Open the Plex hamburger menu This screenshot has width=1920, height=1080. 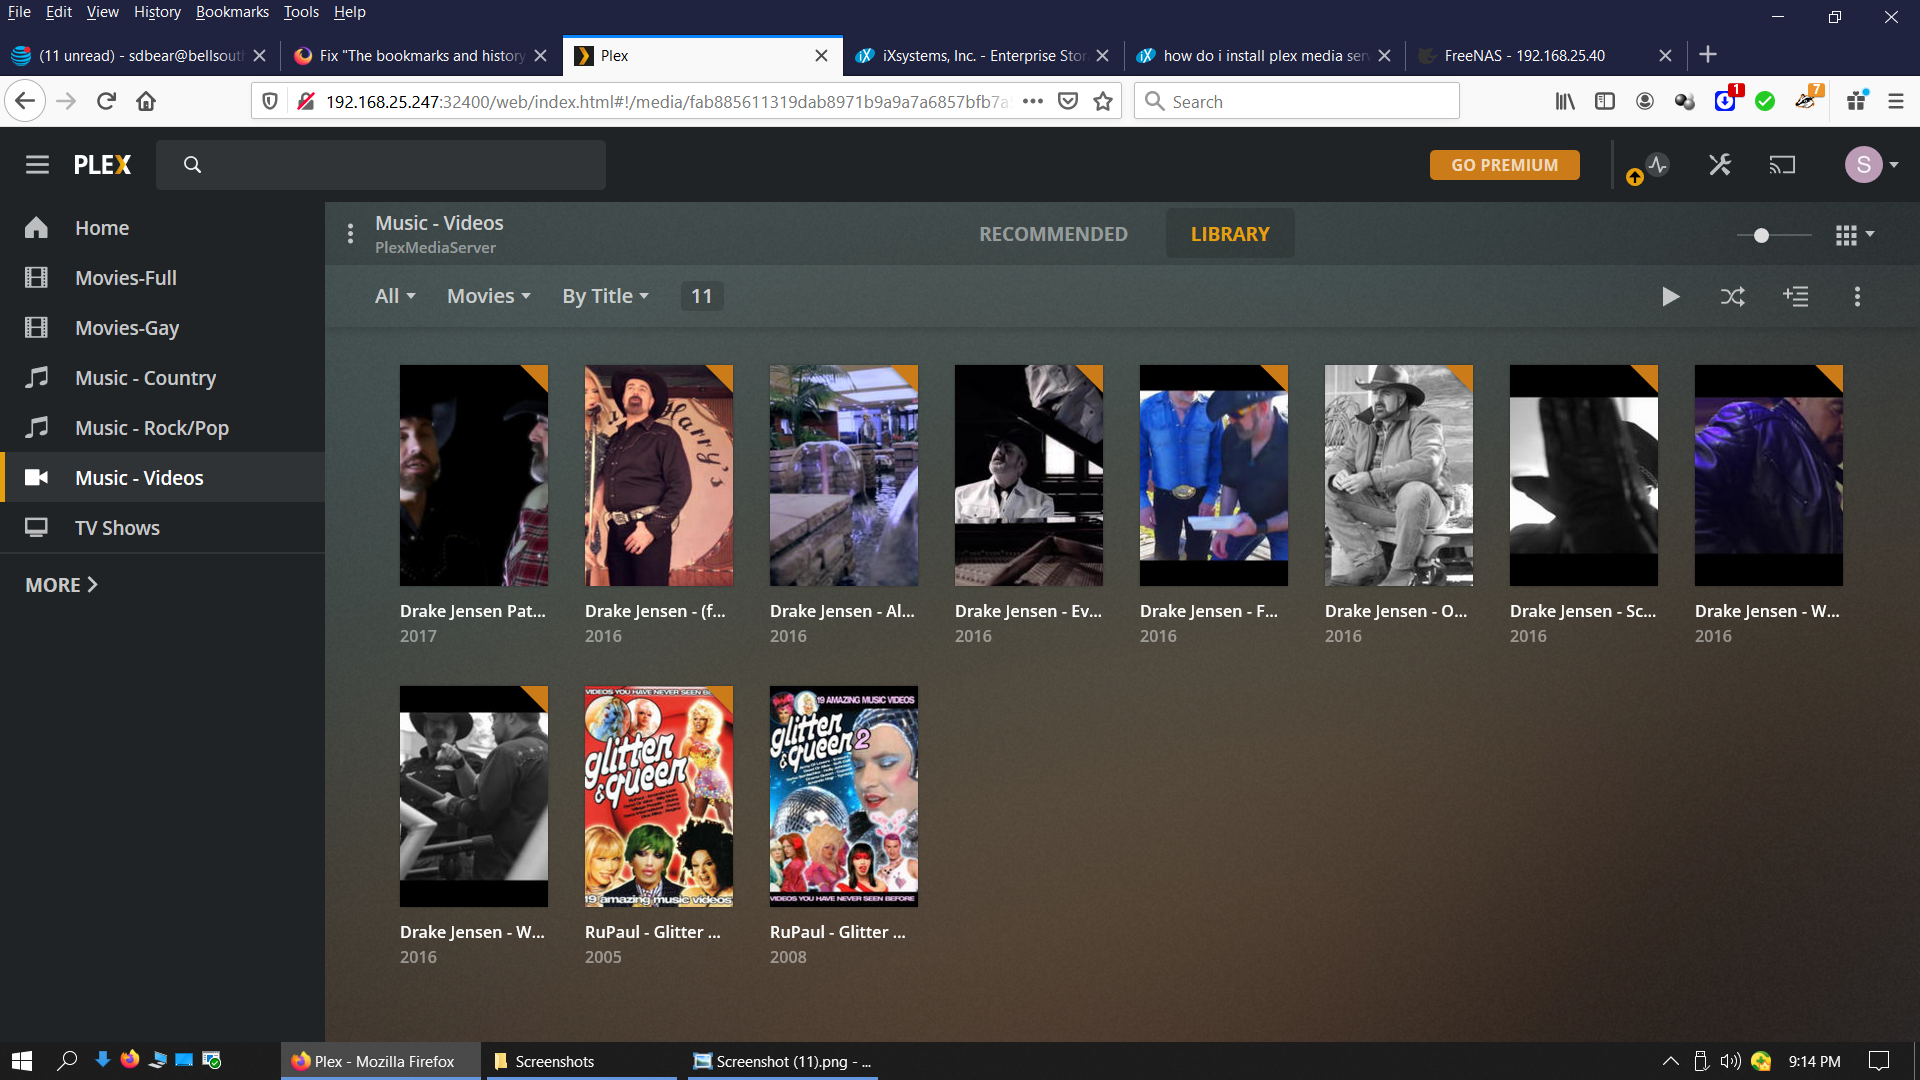coord(37,165)
